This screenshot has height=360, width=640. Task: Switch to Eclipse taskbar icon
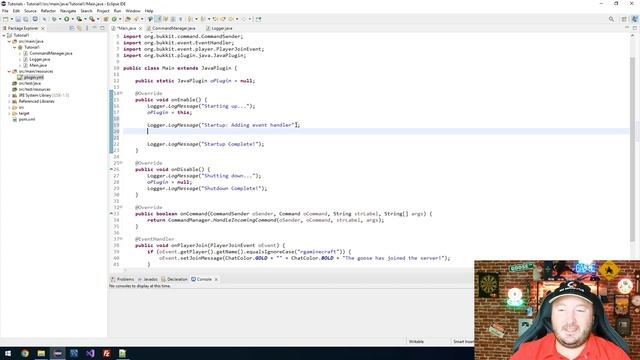[58, 353]
